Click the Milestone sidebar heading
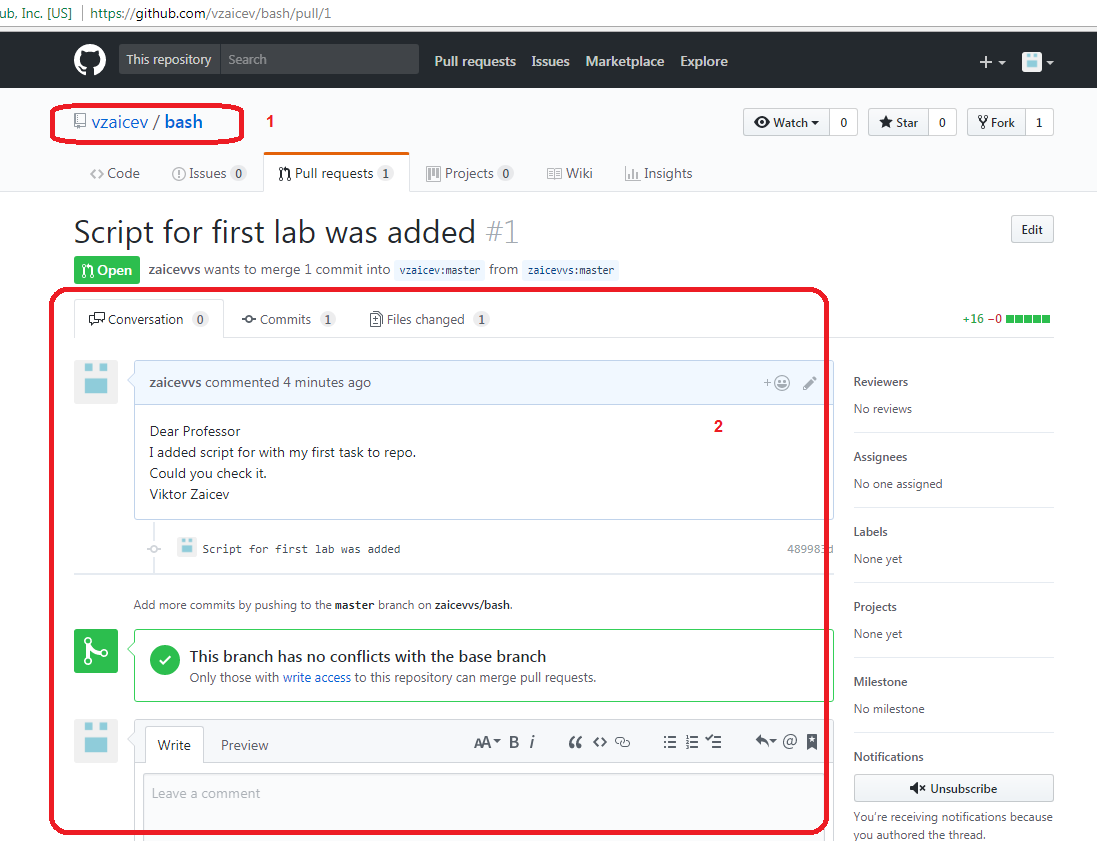The width and height of the screenshot is (1097, 841). [x=880, y=681]
